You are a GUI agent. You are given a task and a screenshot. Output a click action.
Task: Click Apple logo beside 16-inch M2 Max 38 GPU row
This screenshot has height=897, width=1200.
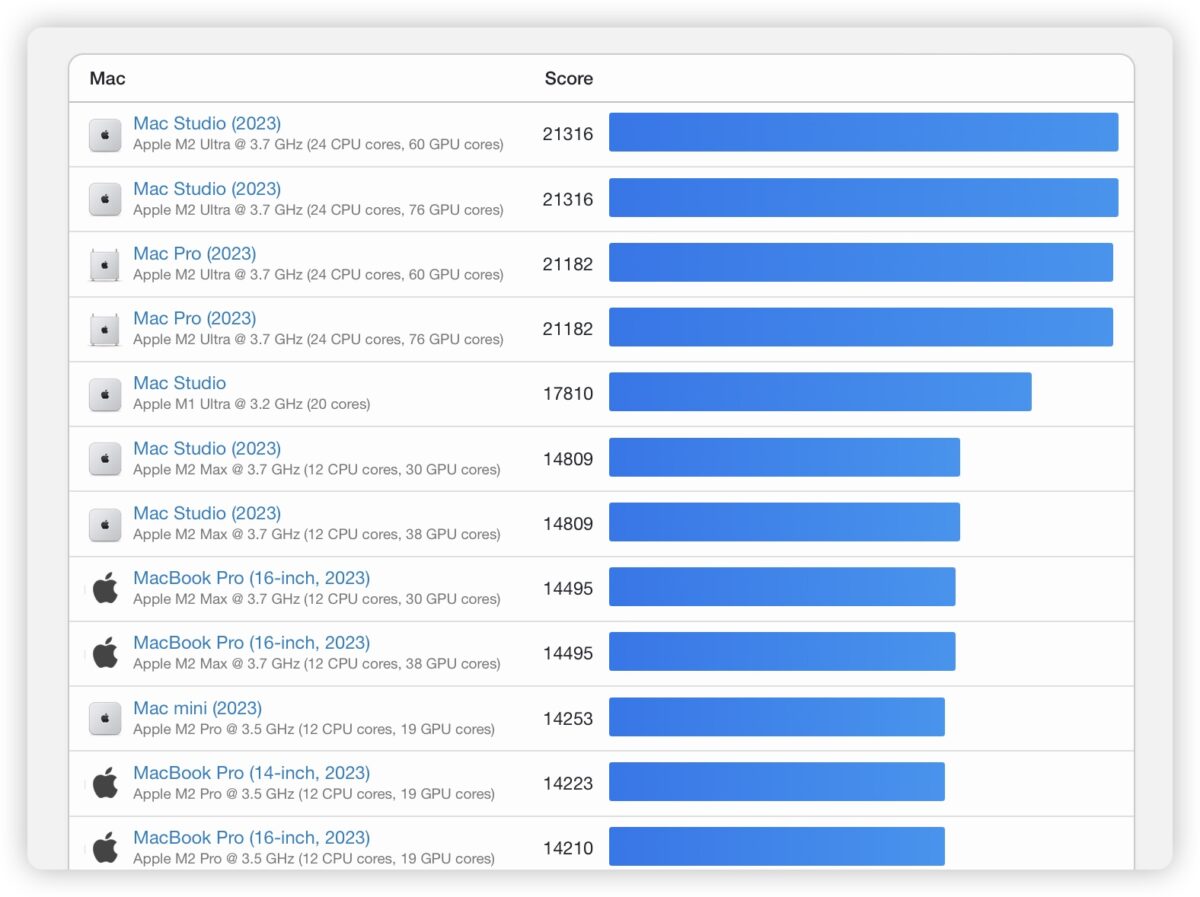[105, 653]
